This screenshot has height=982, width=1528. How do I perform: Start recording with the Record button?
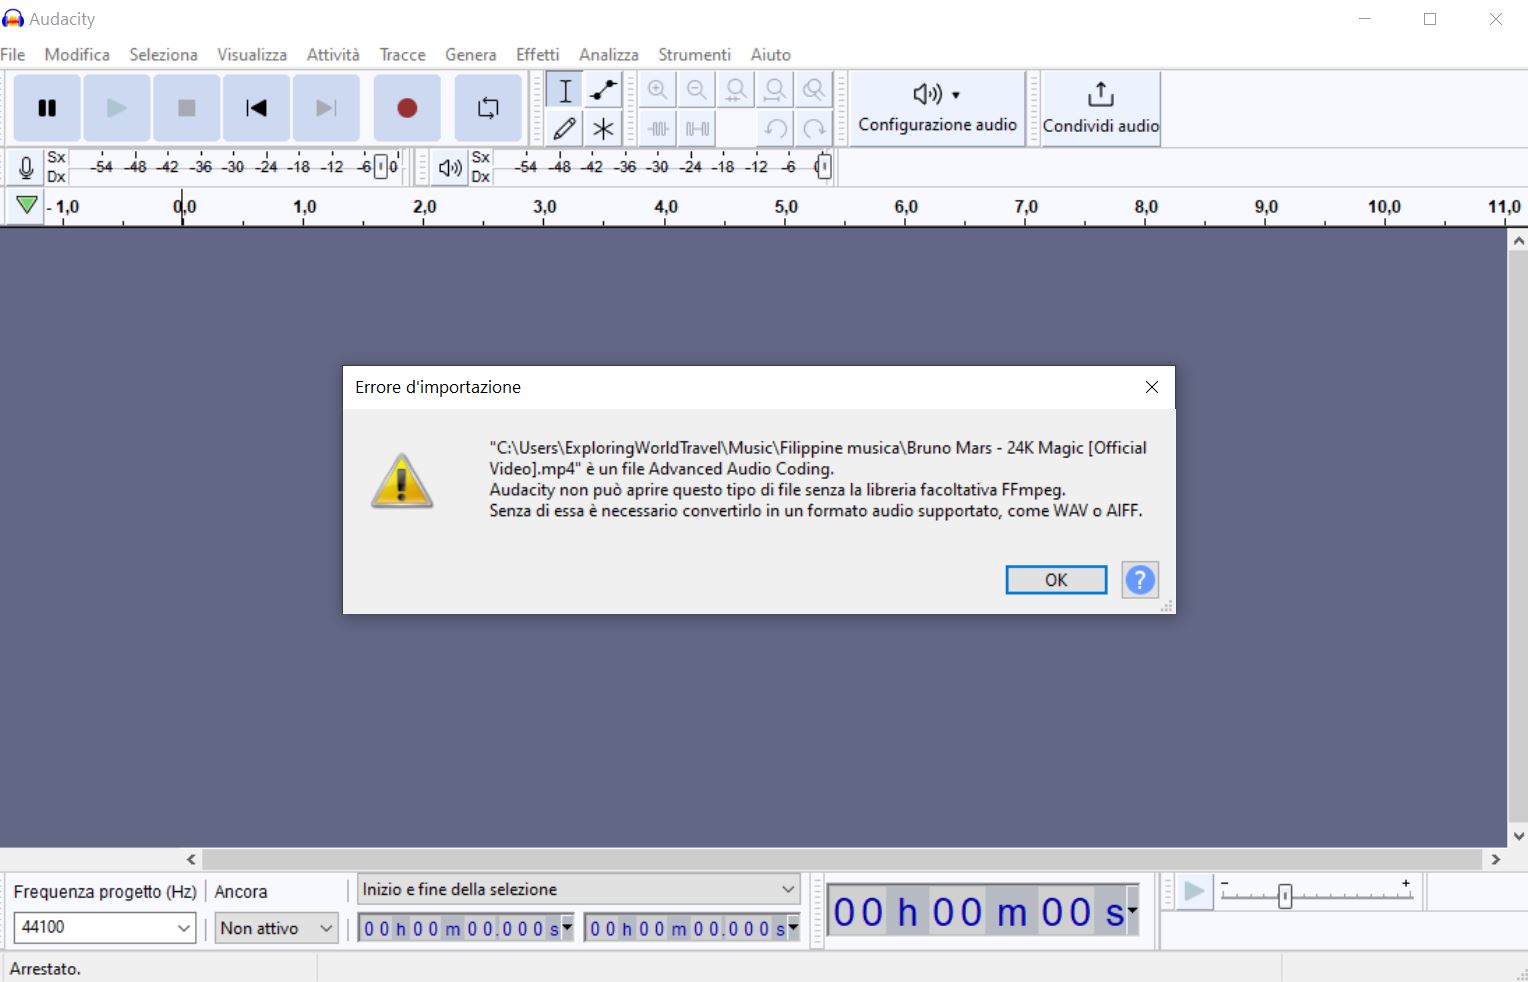pos(407,108)
